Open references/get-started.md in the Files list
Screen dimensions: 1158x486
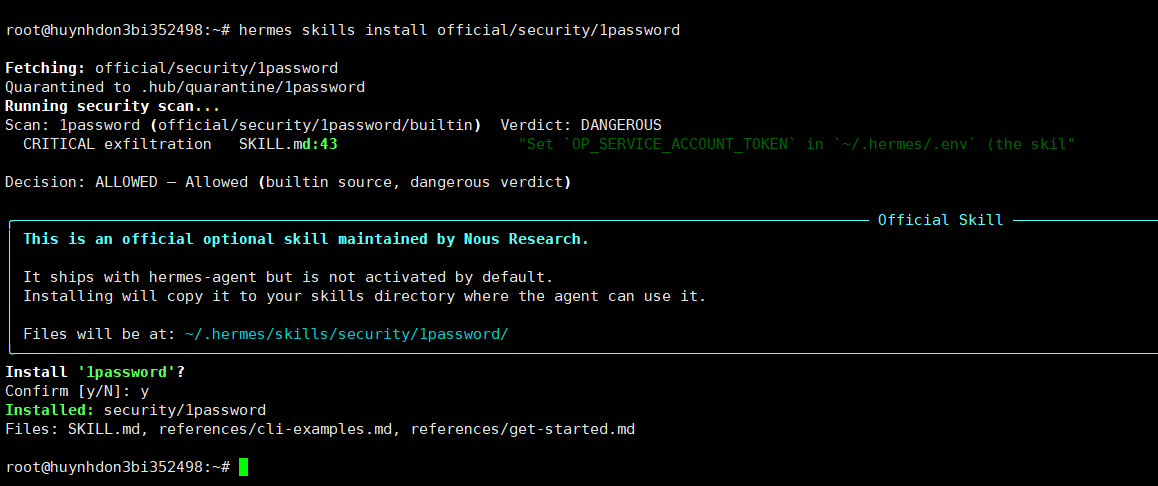click(522, 429)
